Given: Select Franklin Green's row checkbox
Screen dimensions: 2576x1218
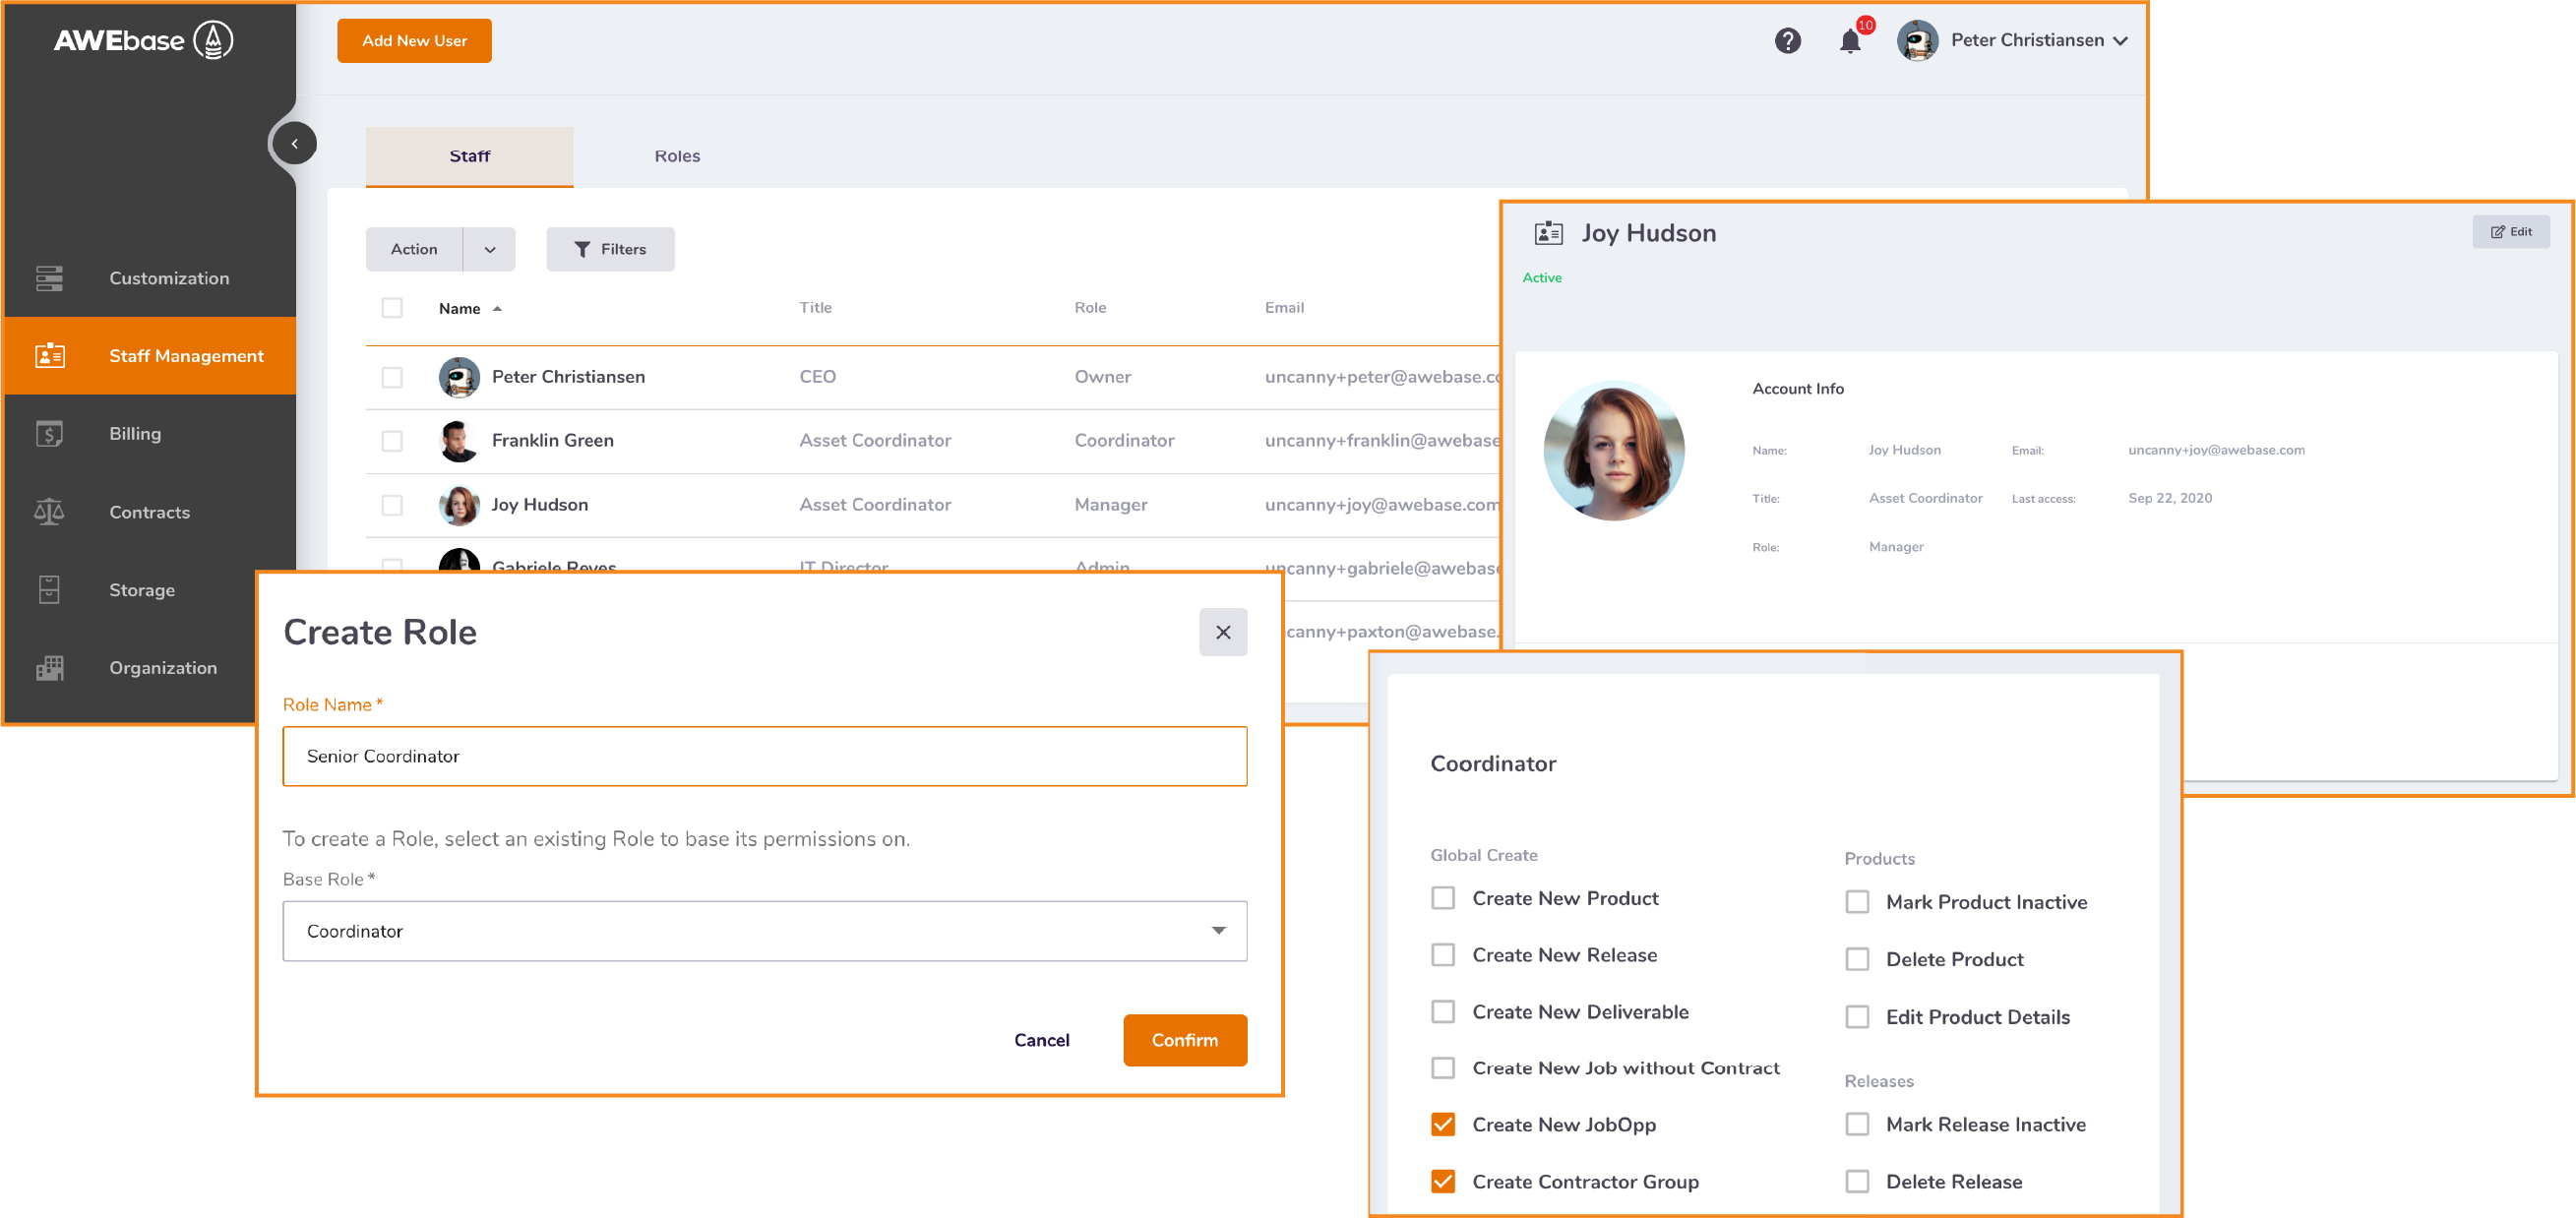Looking at the screenshot, I should pyautogui.click(x=392, y=441).
